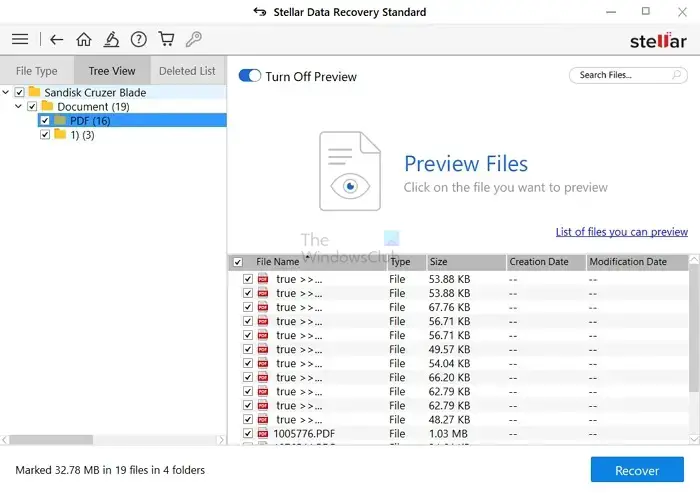Open the shopping cart to buy
700x493 pixels.
point(166,39)
